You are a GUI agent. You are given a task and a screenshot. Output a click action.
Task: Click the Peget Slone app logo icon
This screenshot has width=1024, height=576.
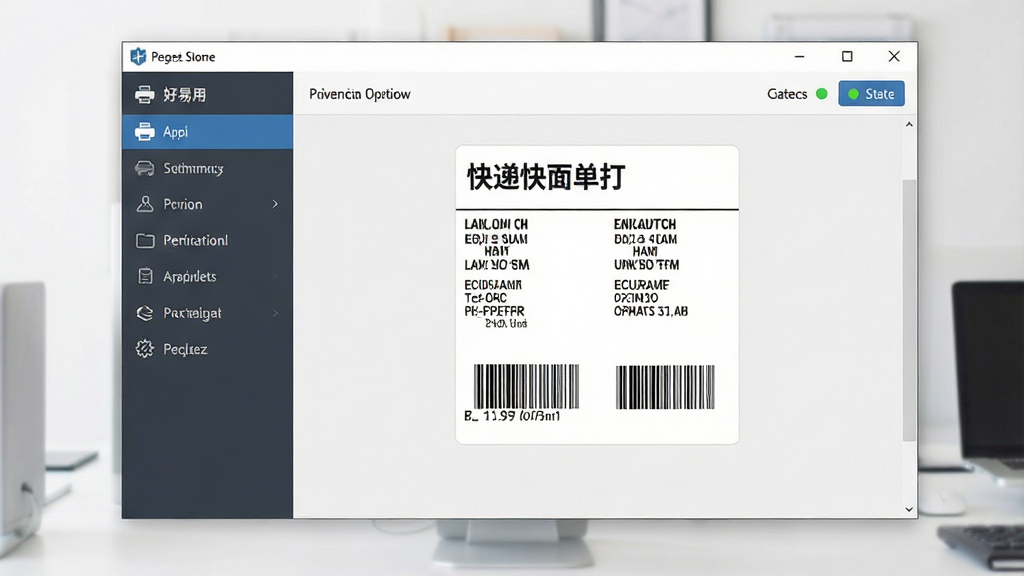point(138,57)
